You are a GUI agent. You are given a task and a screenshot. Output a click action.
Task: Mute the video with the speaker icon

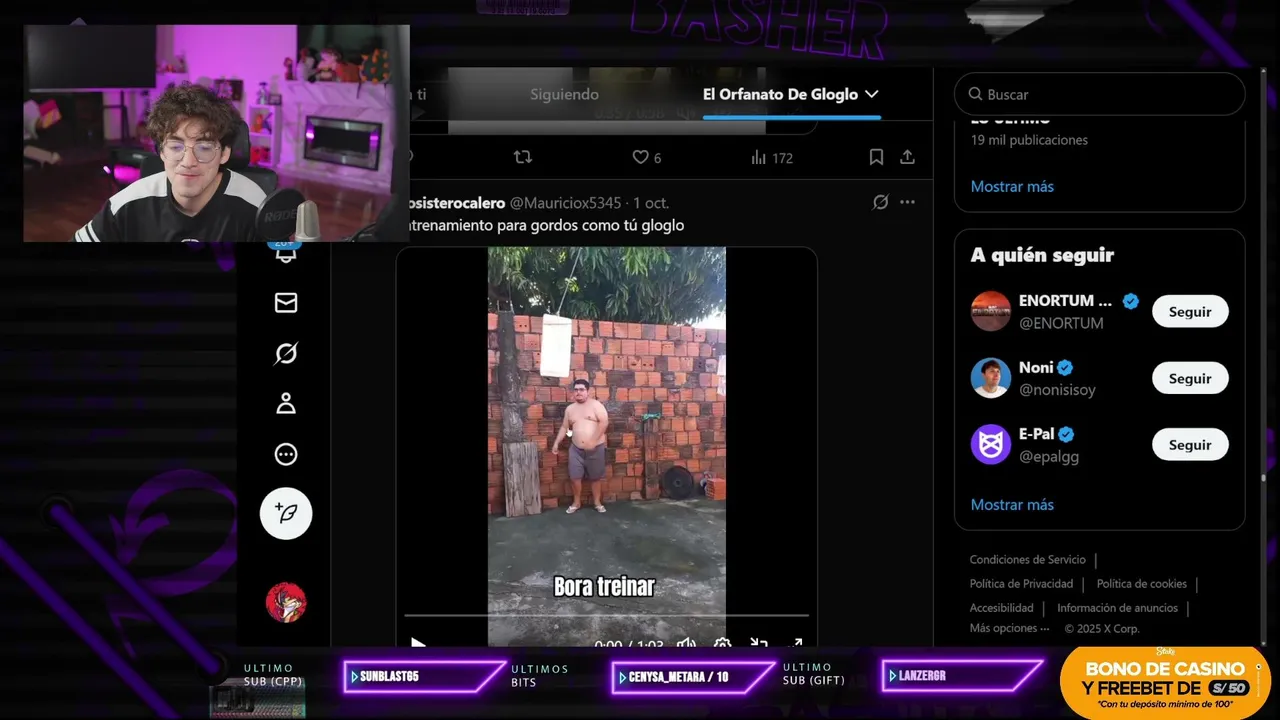pyautogui.click(x=686, y=643)
